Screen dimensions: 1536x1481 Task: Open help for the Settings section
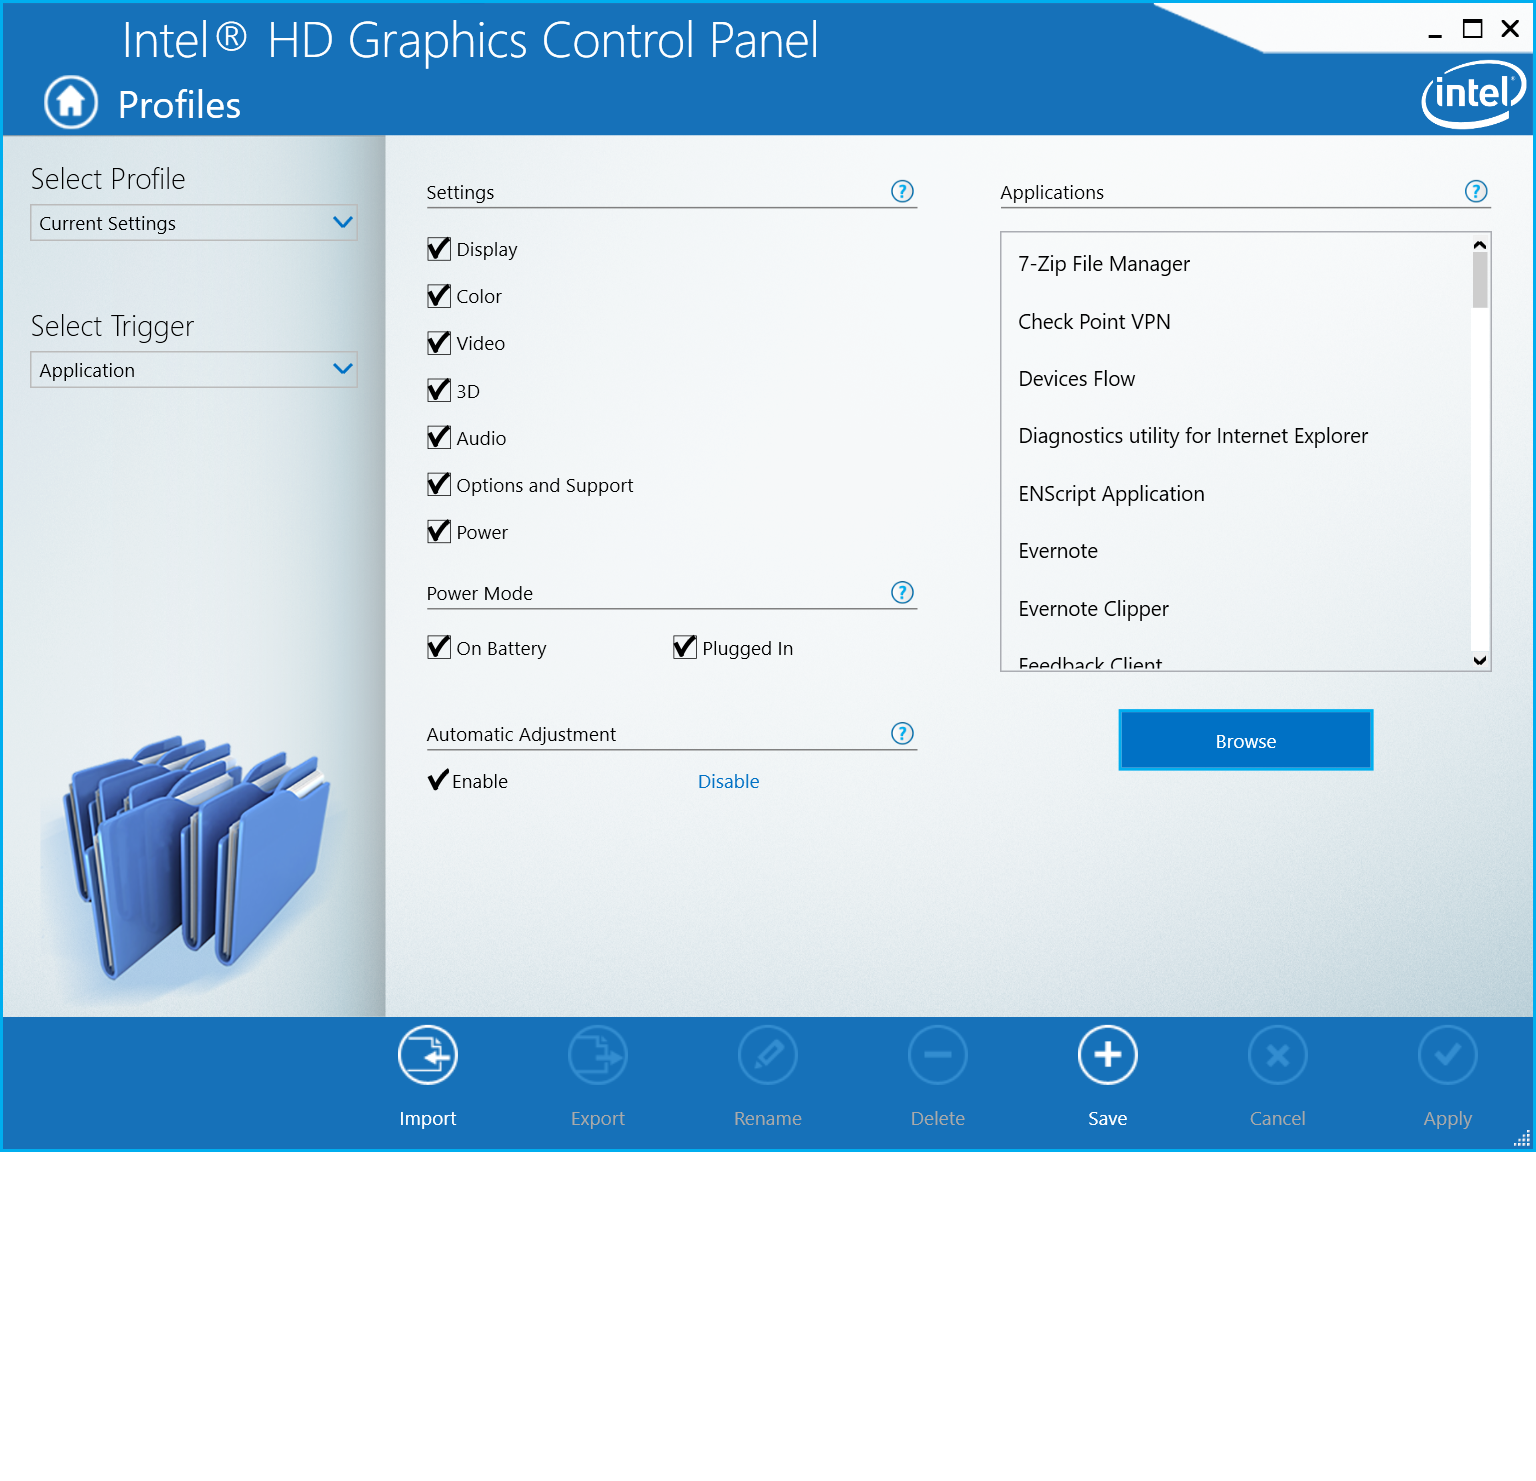(x=902, y=191)
